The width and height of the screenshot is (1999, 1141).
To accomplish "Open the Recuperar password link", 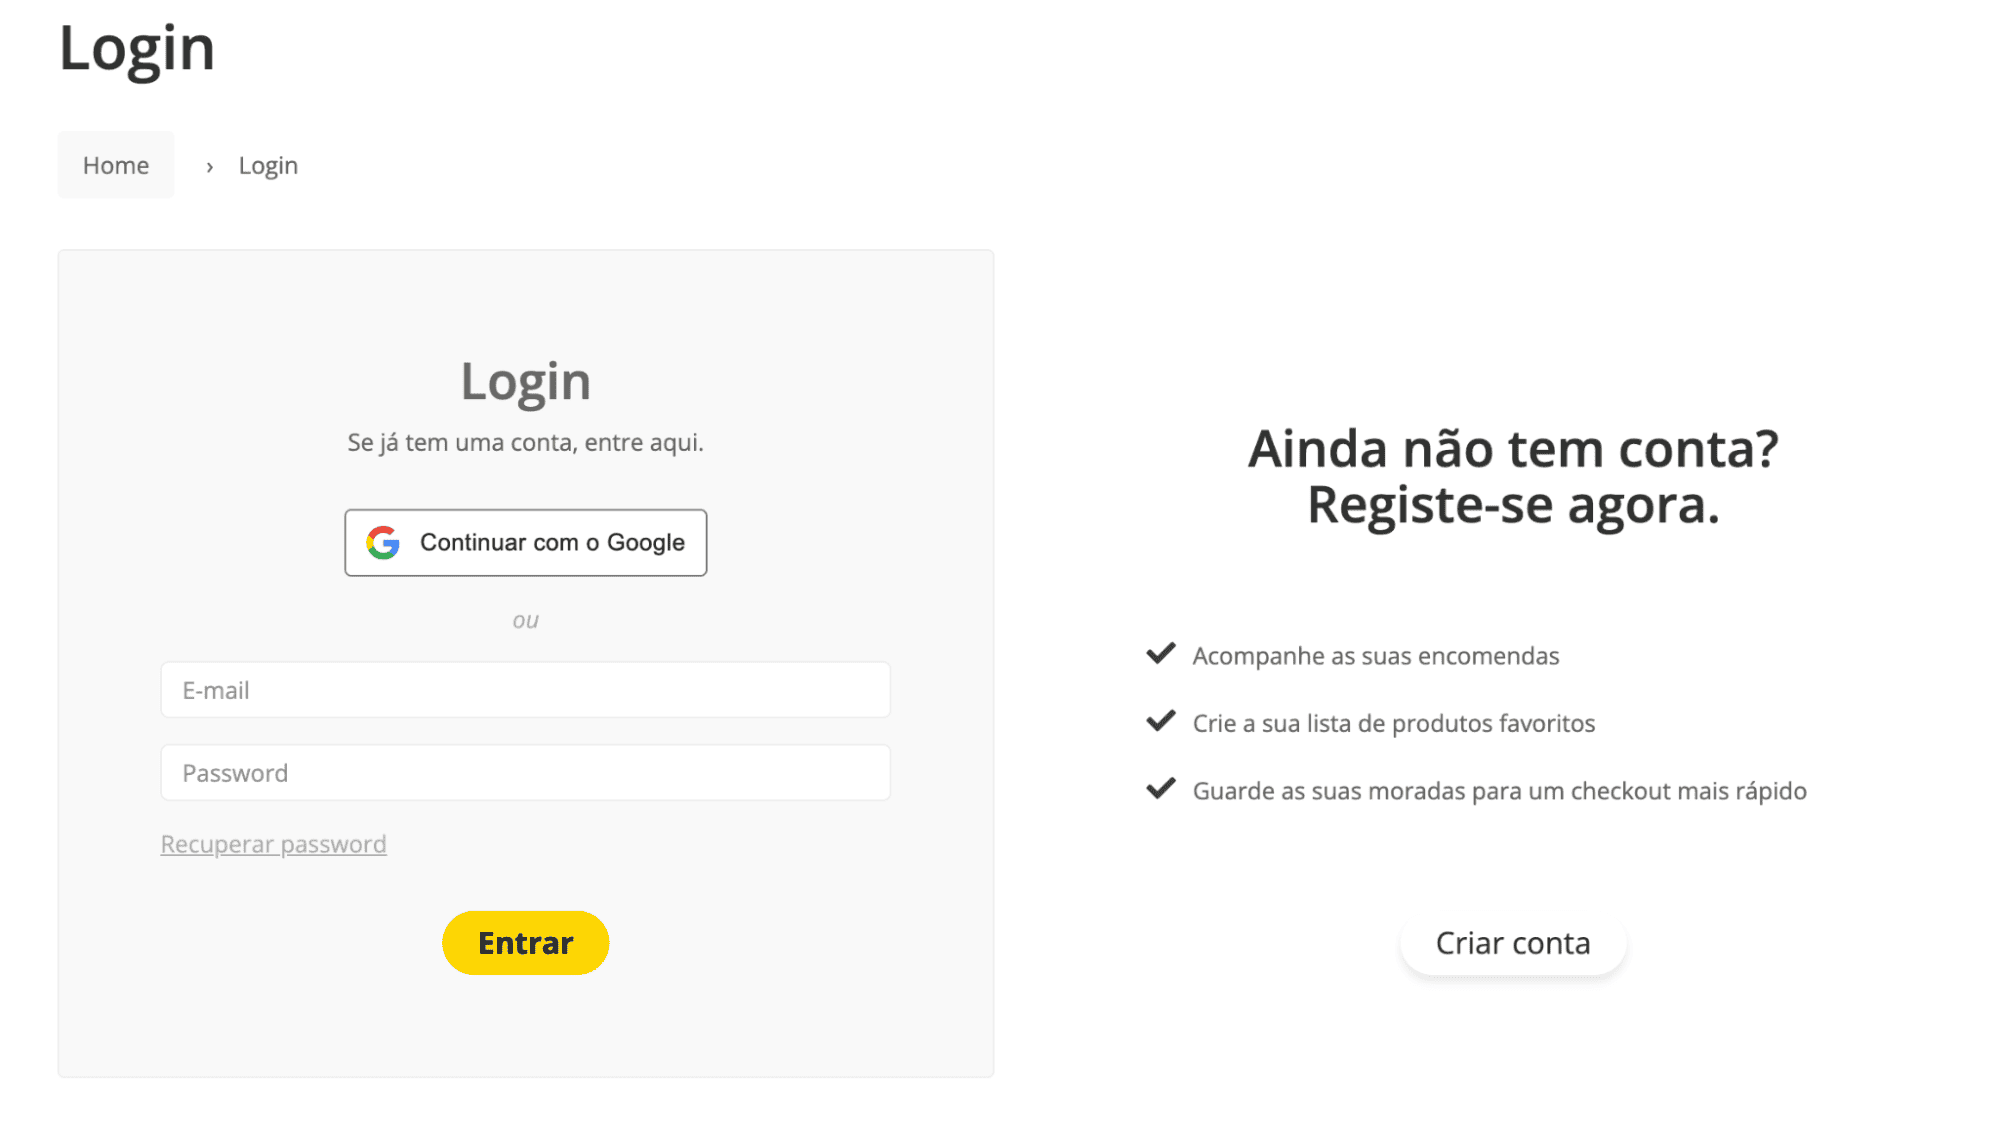I will click(273, 843).
